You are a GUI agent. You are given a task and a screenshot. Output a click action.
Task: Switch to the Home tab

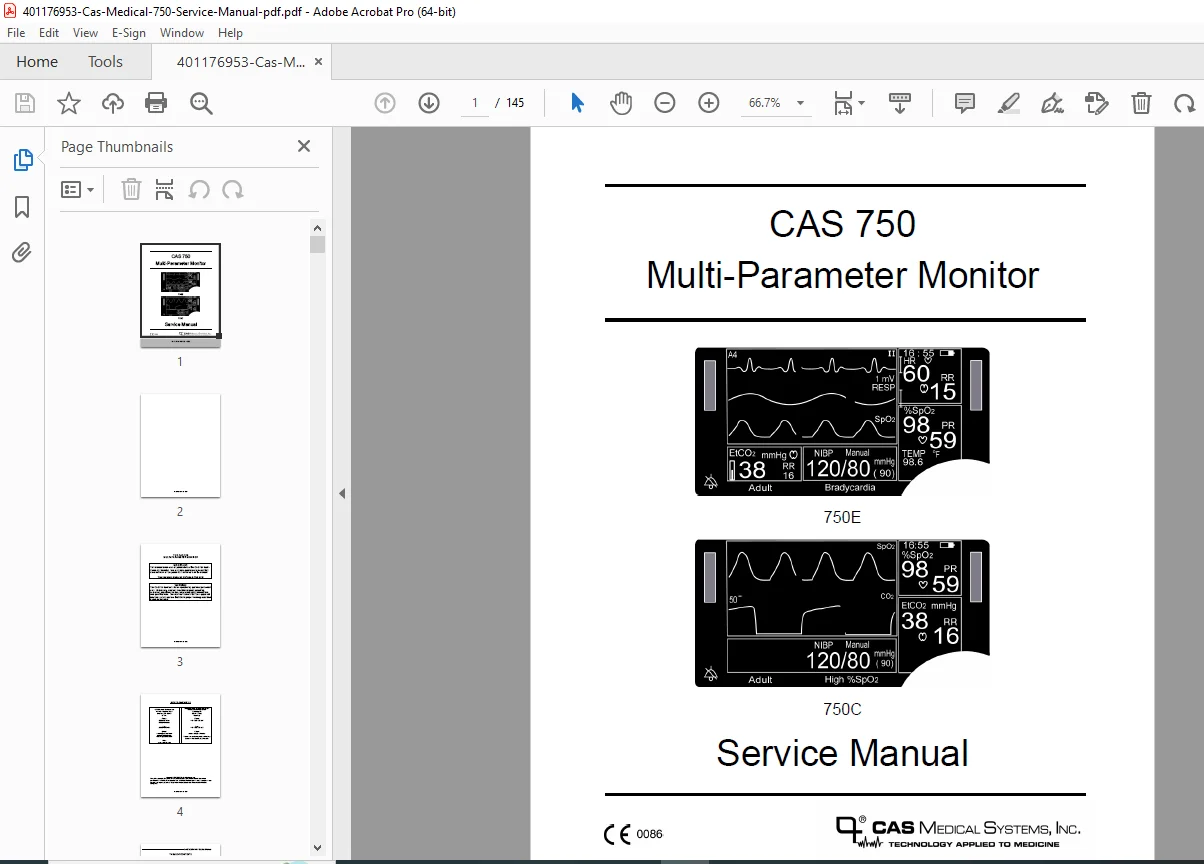tap(37, 62)
